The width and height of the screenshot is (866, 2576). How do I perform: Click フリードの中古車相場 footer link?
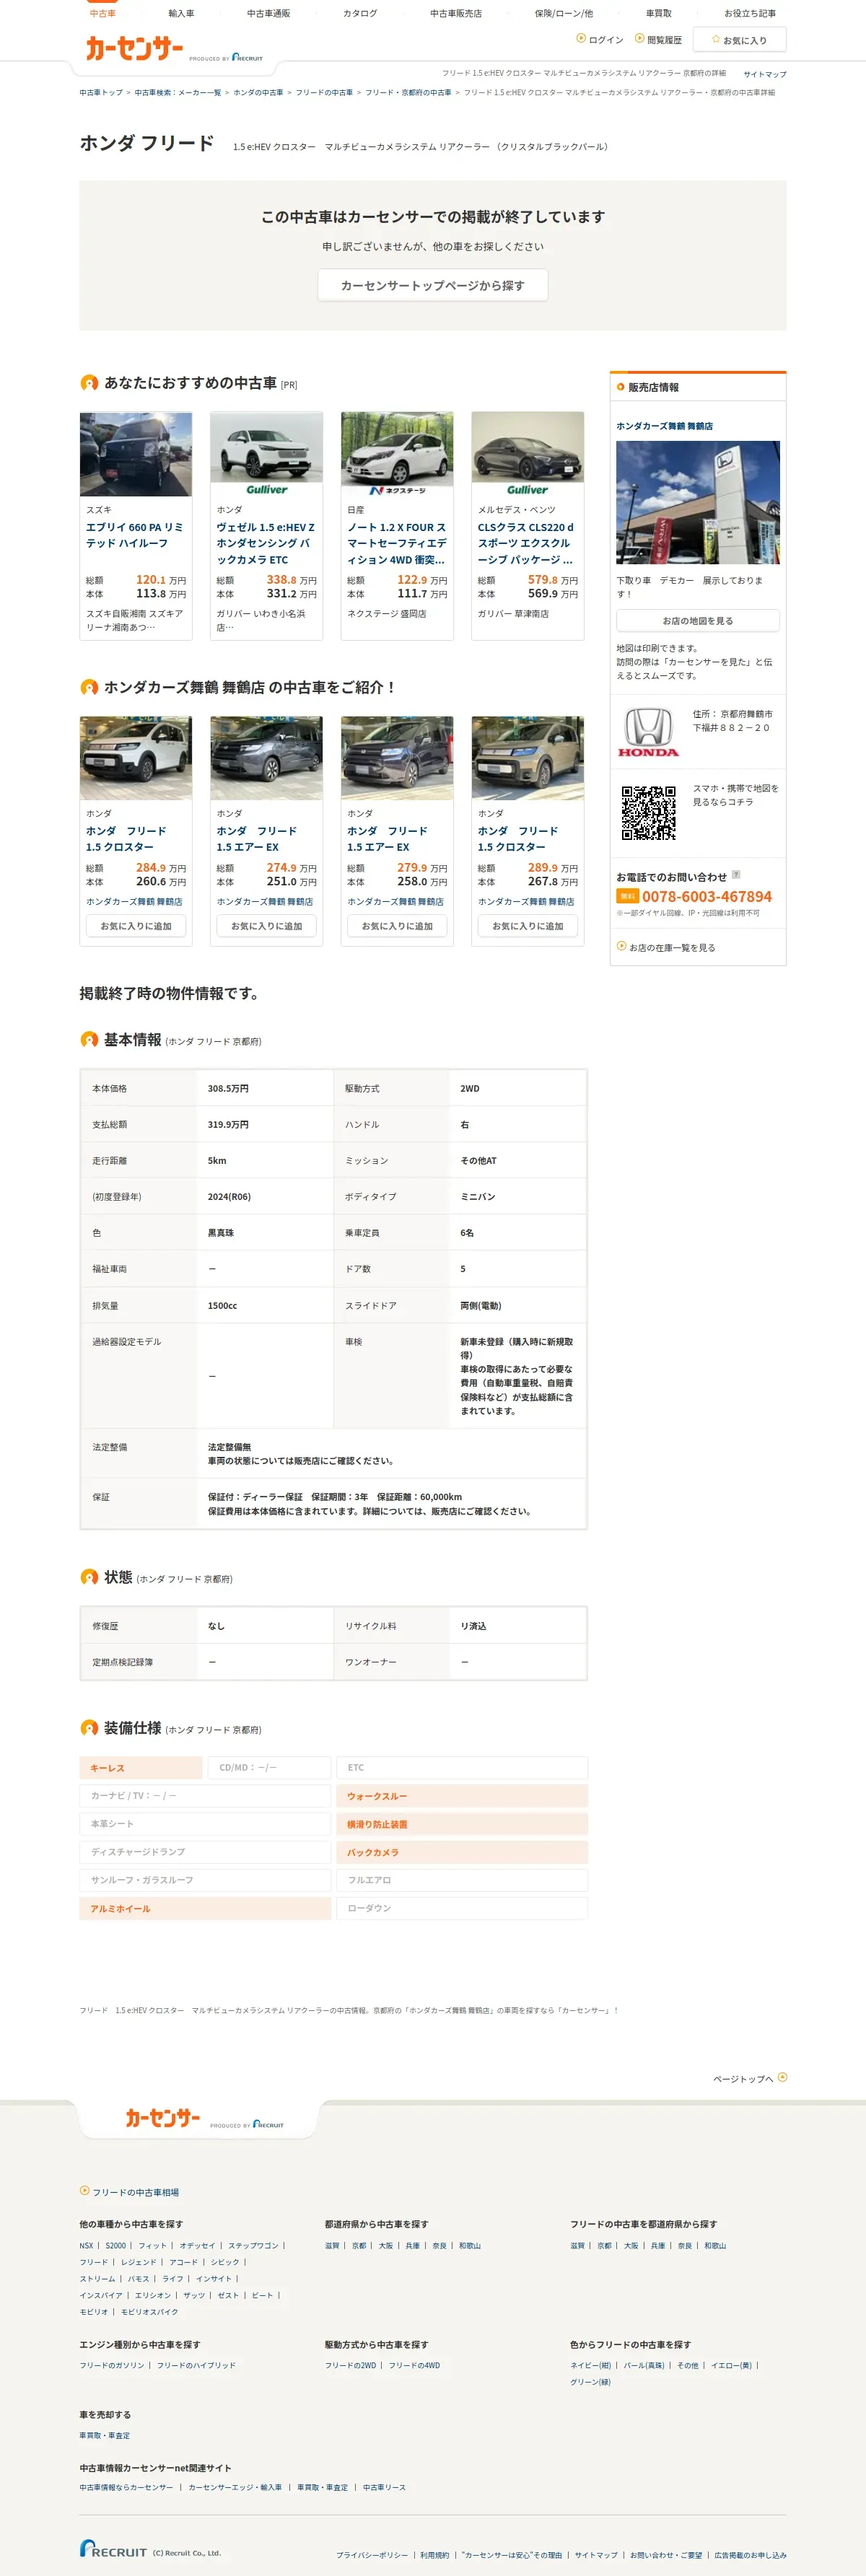click(136, 2192)
